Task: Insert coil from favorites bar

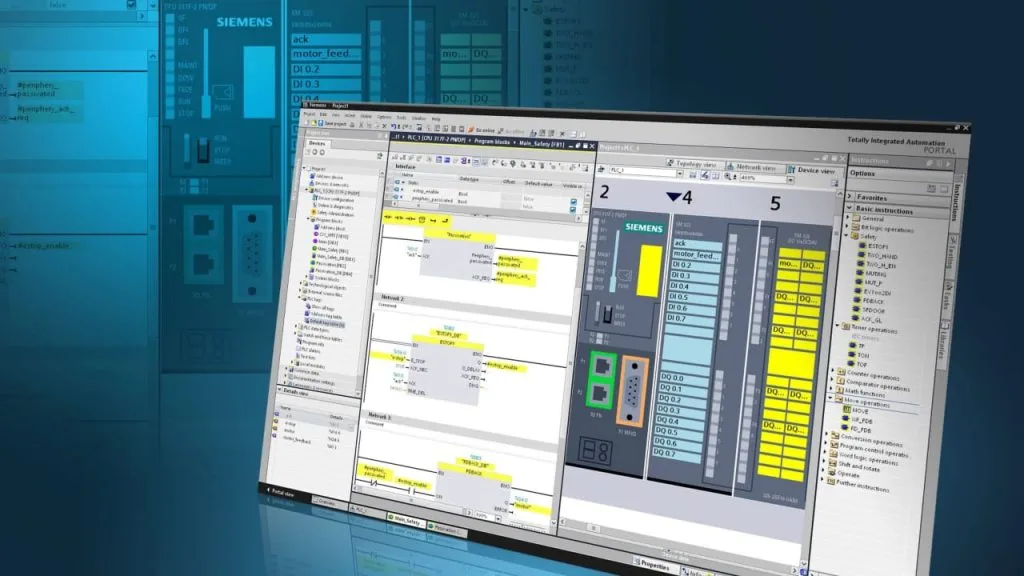Action: (x=411, y=218)
